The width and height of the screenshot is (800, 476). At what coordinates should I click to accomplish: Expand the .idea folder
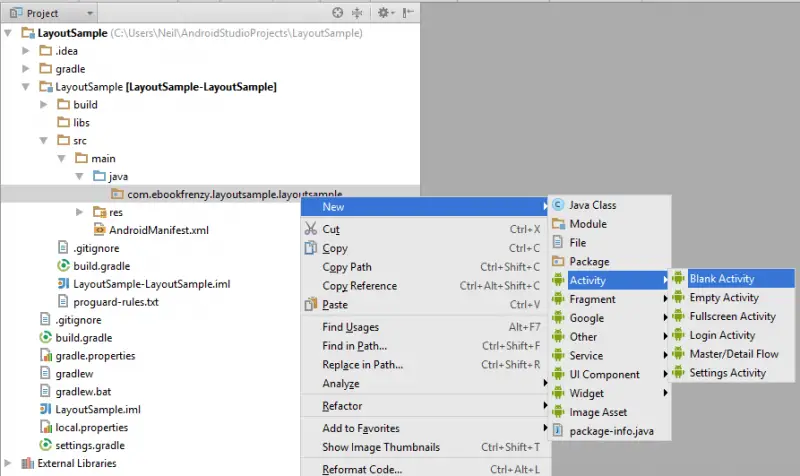click(x=27, y=50)
